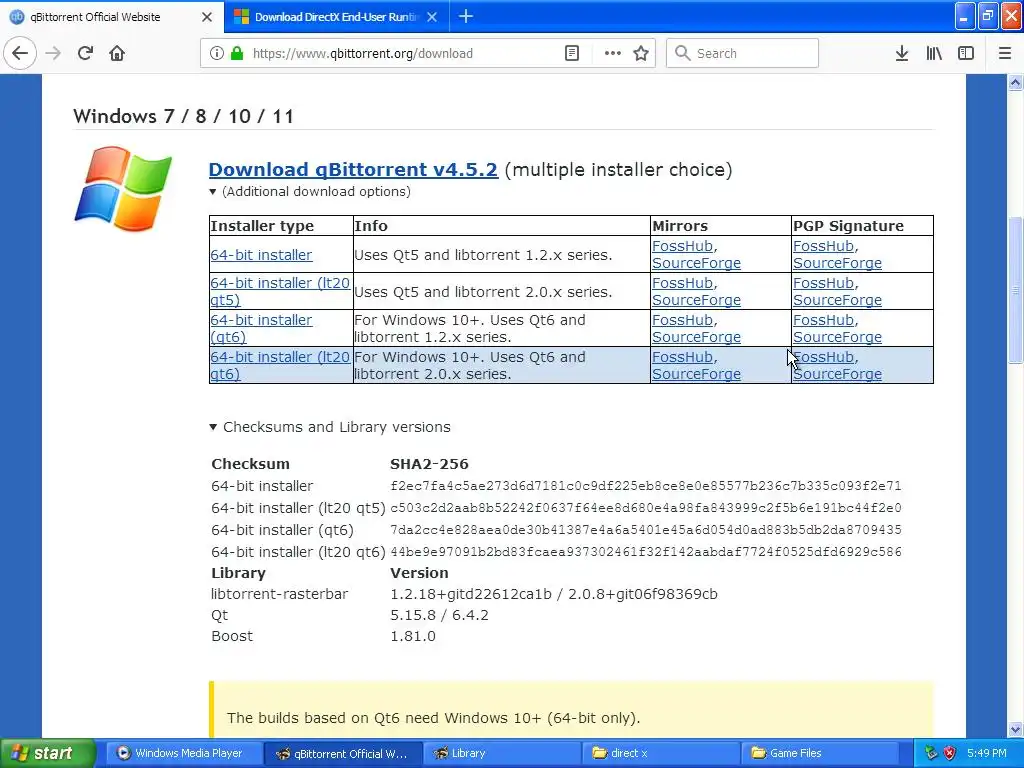Close the Download DirectX tab
The width and height of the screenshot is (1024, 768).
click(432, 17)
